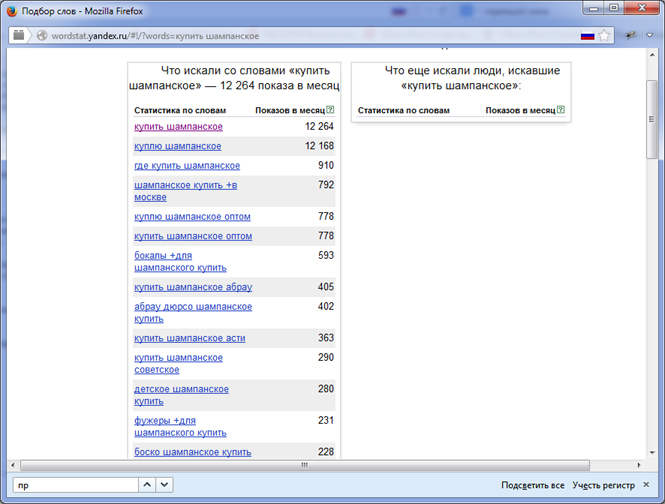Click left column header 'Статистика по словам'
Viewport: 665px width, 504px height.
[x=180, y=110]
